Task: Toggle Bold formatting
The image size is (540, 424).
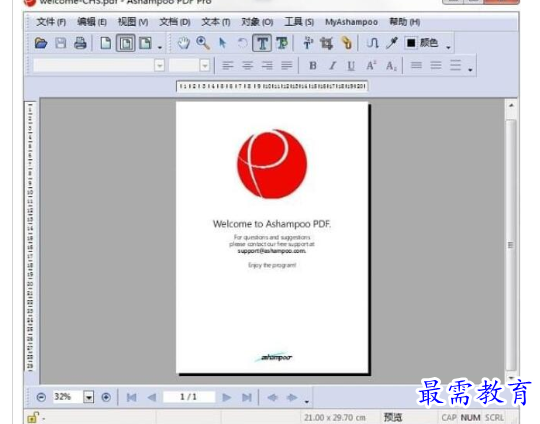Action: coord(313,65)
